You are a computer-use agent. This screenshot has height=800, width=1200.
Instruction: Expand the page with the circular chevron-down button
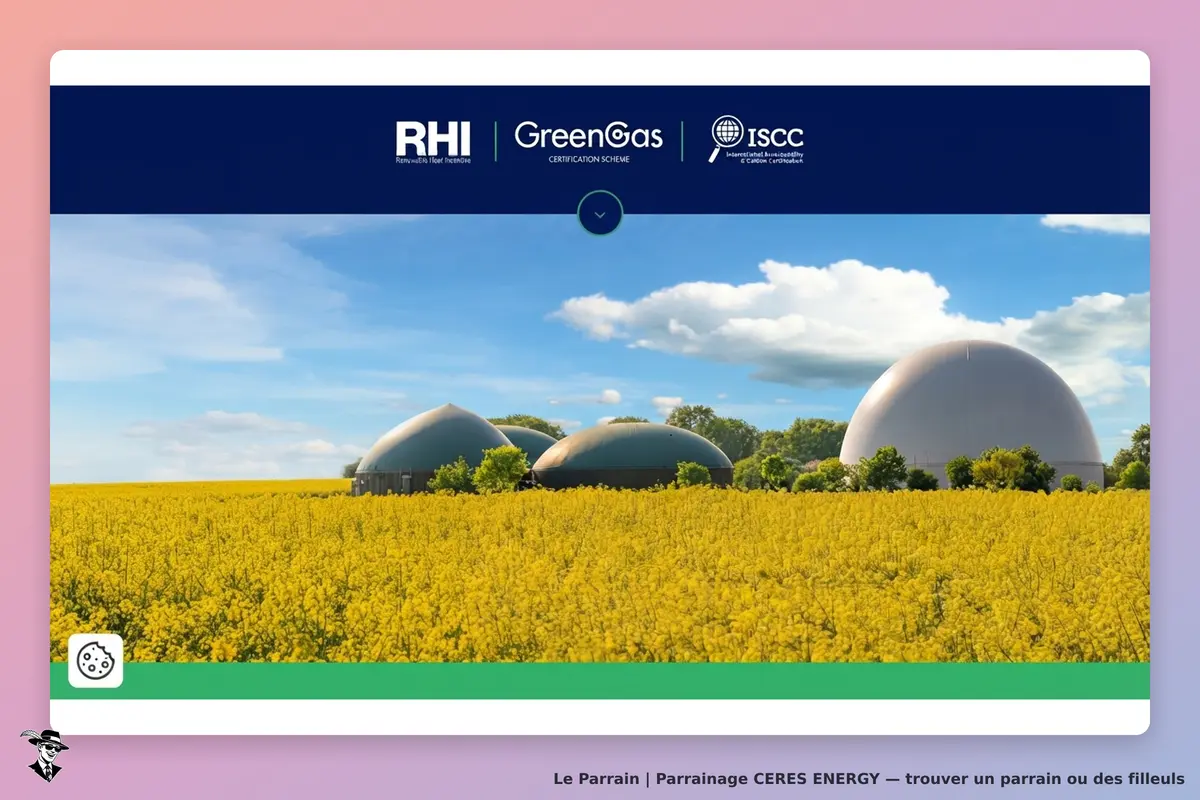[x=600, y=214]
